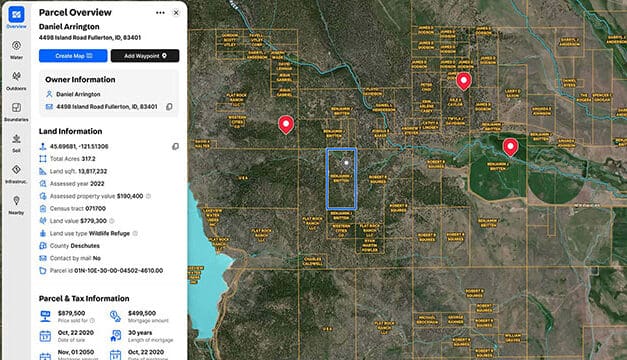The image size is (627, 360).
Task: Open the Infrastructure sidebar section
Action: click(x=16, y=174)
